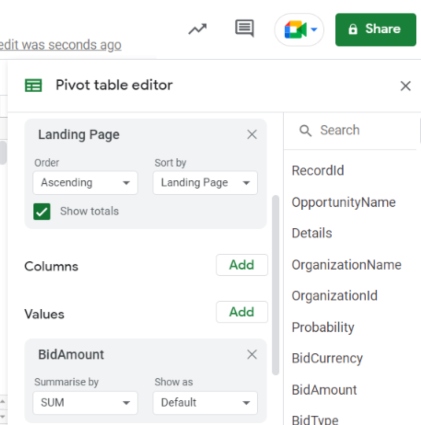Remove the BidAmount value field

(x=252, y=354)
